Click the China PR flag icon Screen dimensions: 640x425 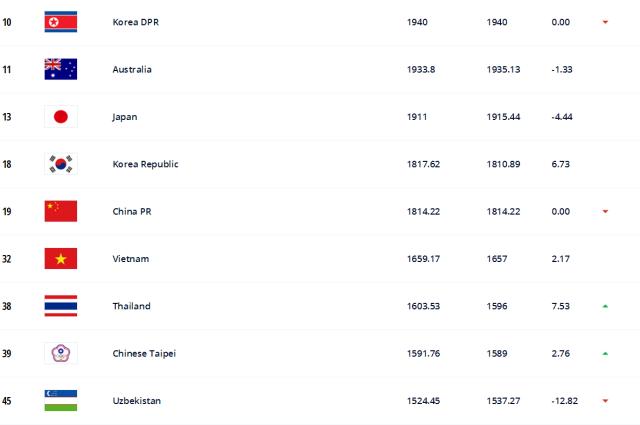coord(60,211)
